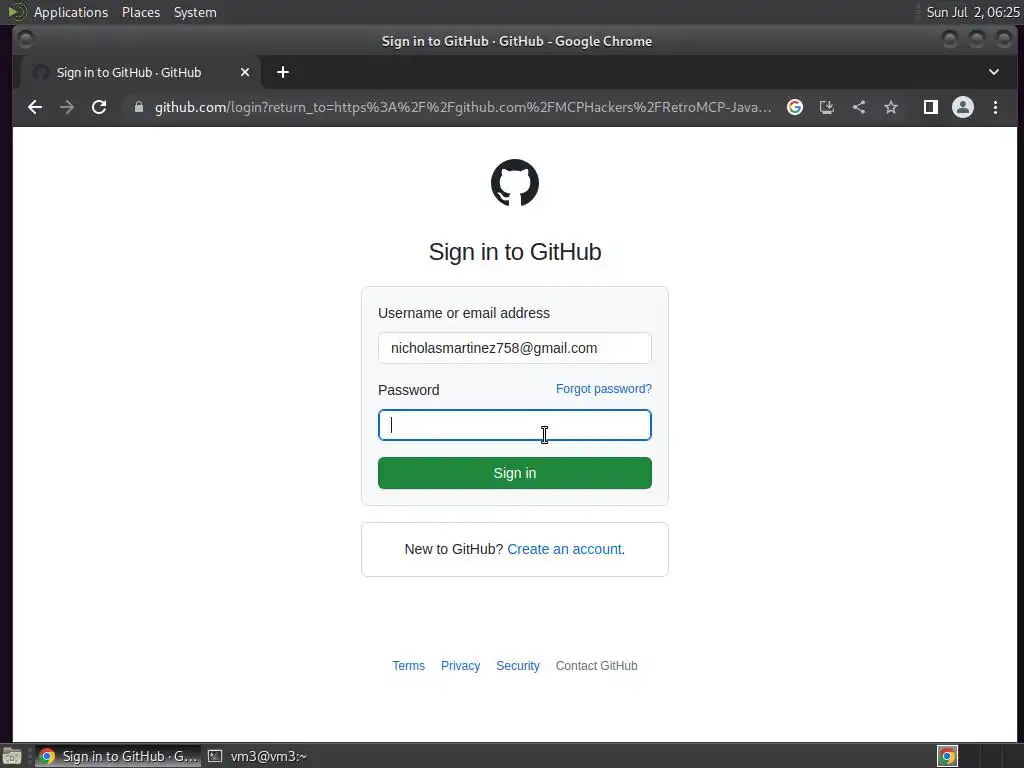Click the Forgot password? link
This screenshot has height=768, width=1024.
603,389
